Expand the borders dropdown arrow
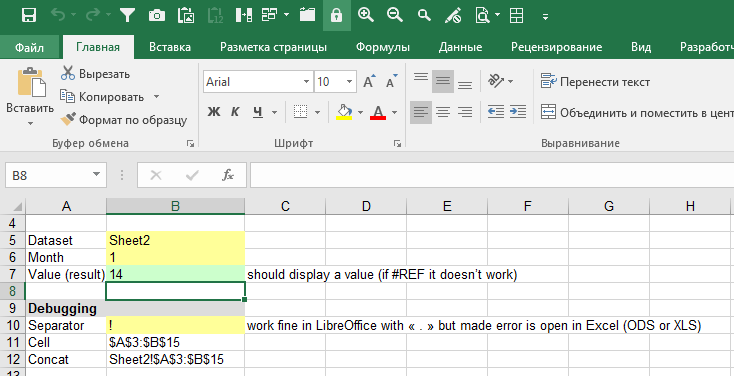 317,112
